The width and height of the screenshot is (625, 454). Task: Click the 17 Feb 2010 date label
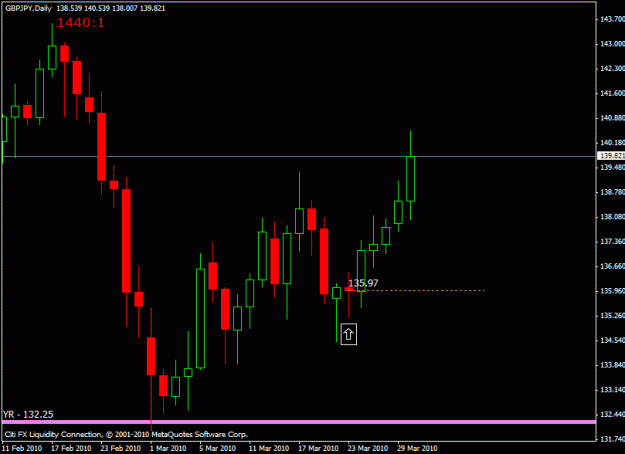click(71, 448)
